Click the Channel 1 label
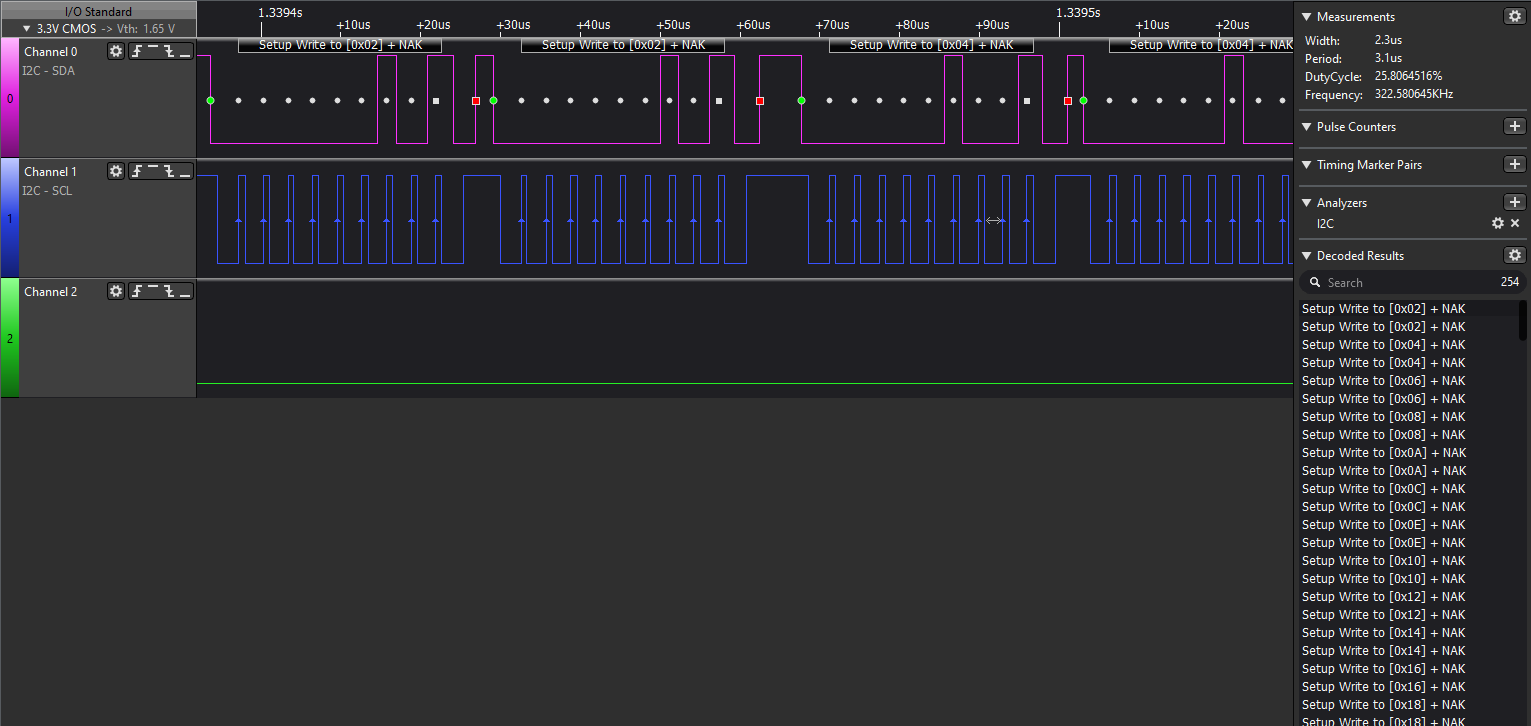The height and width of the screenshot is (726, 1531). tap(51, 172)
